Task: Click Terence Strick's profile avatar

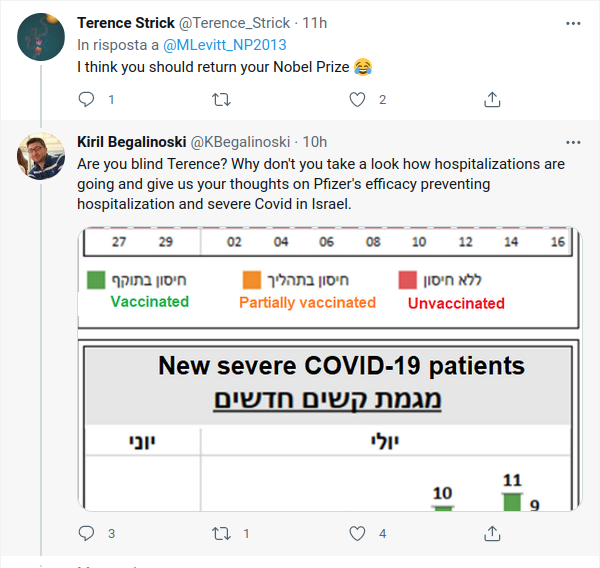Action: 41,38
